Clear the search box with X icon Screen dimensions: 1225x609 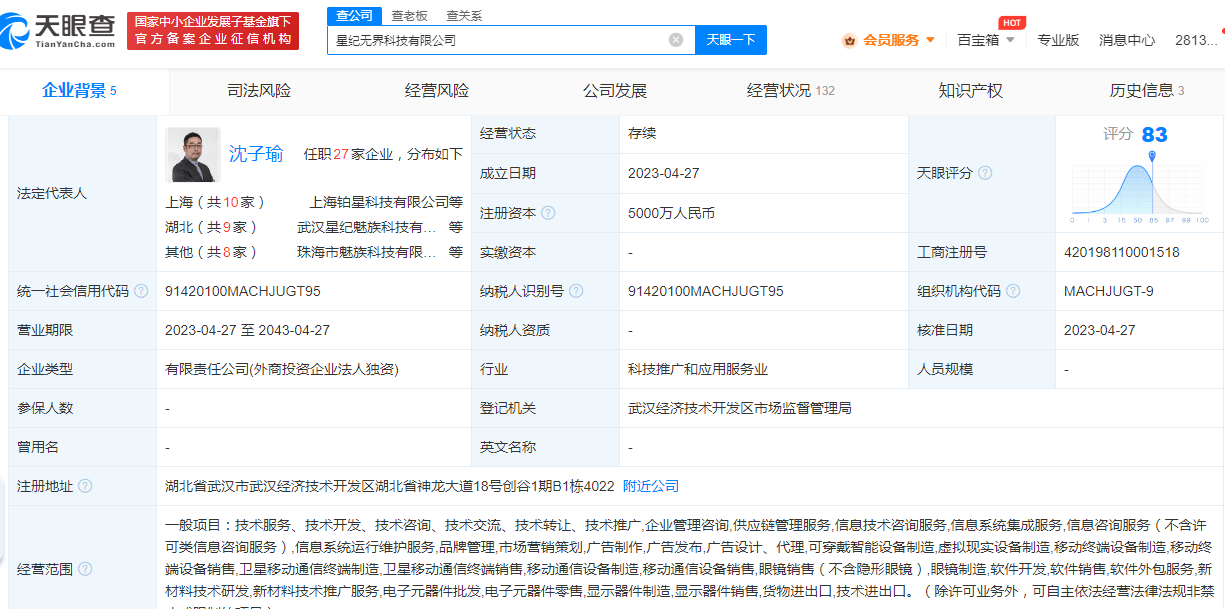(676, 40)
